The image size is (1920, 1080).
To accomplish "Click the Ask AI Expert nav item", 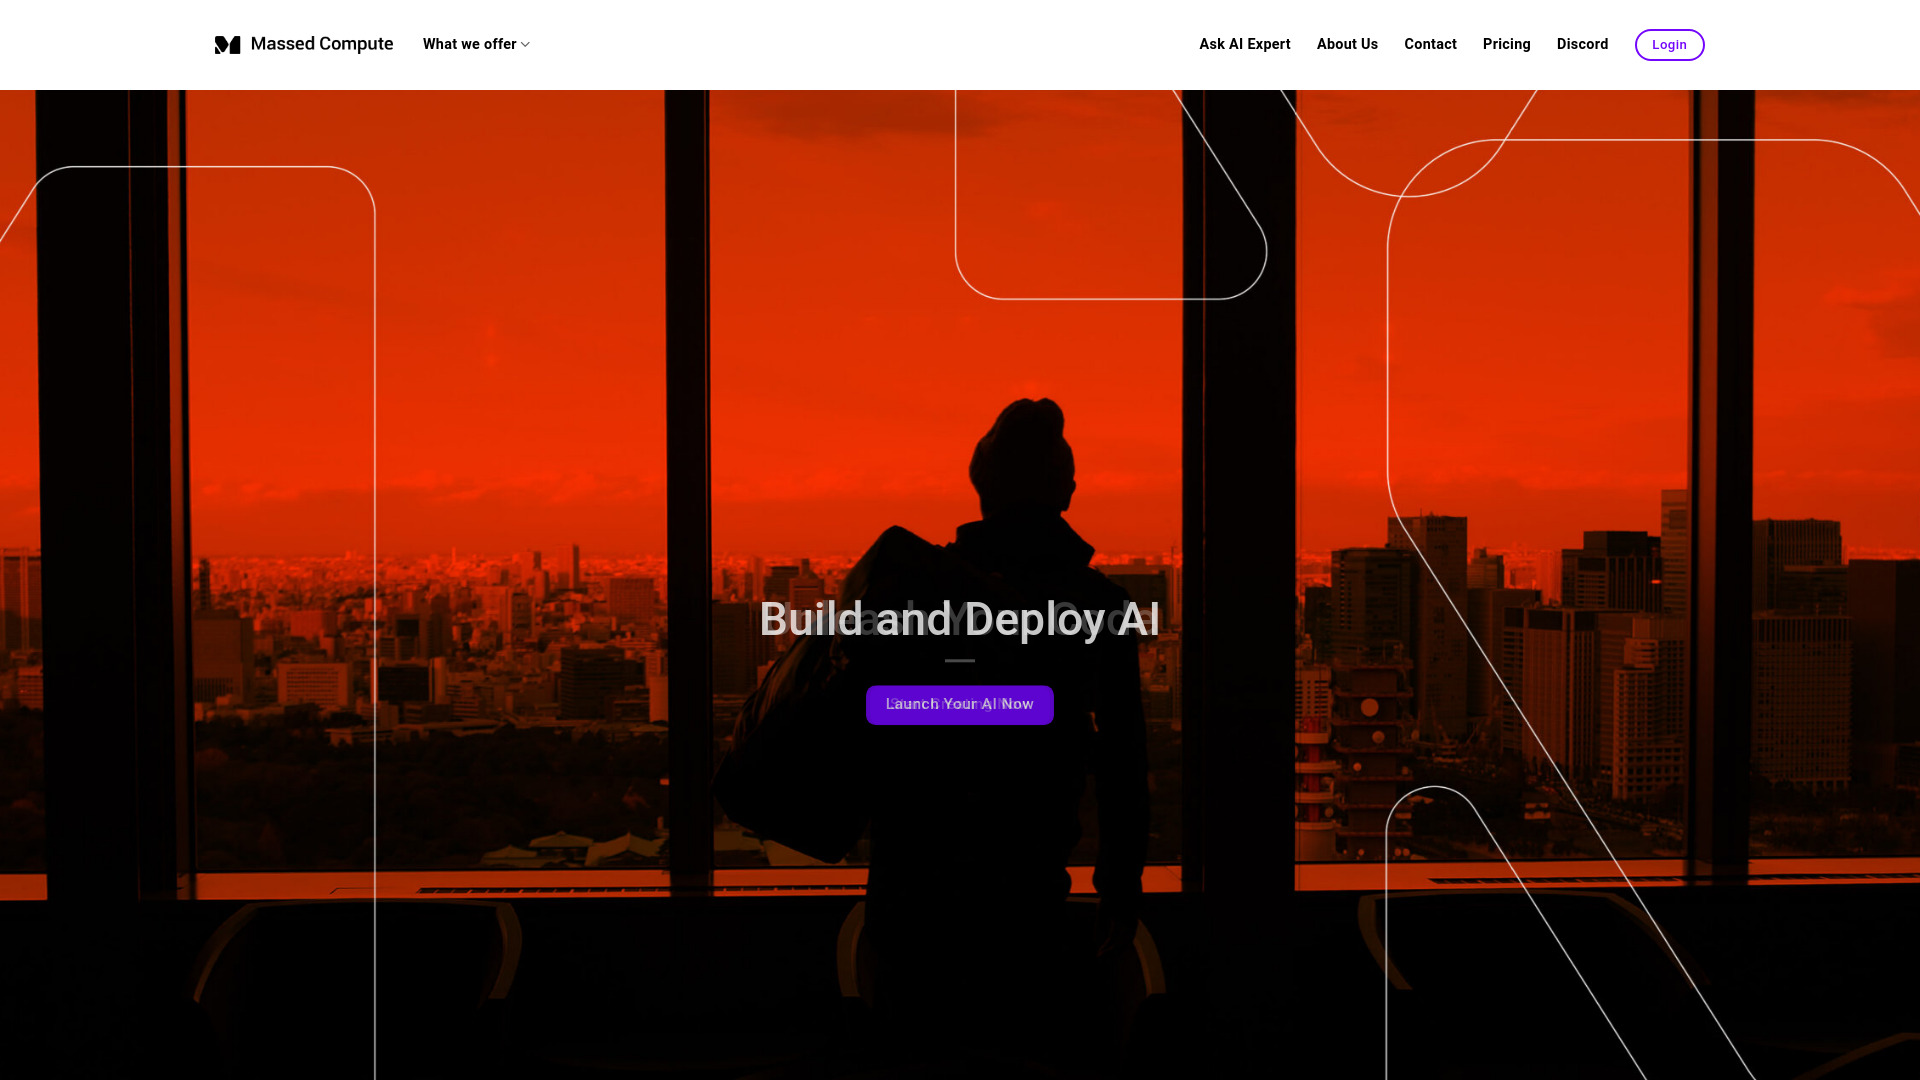I will pyautogui.click(x=1244, y=45).
